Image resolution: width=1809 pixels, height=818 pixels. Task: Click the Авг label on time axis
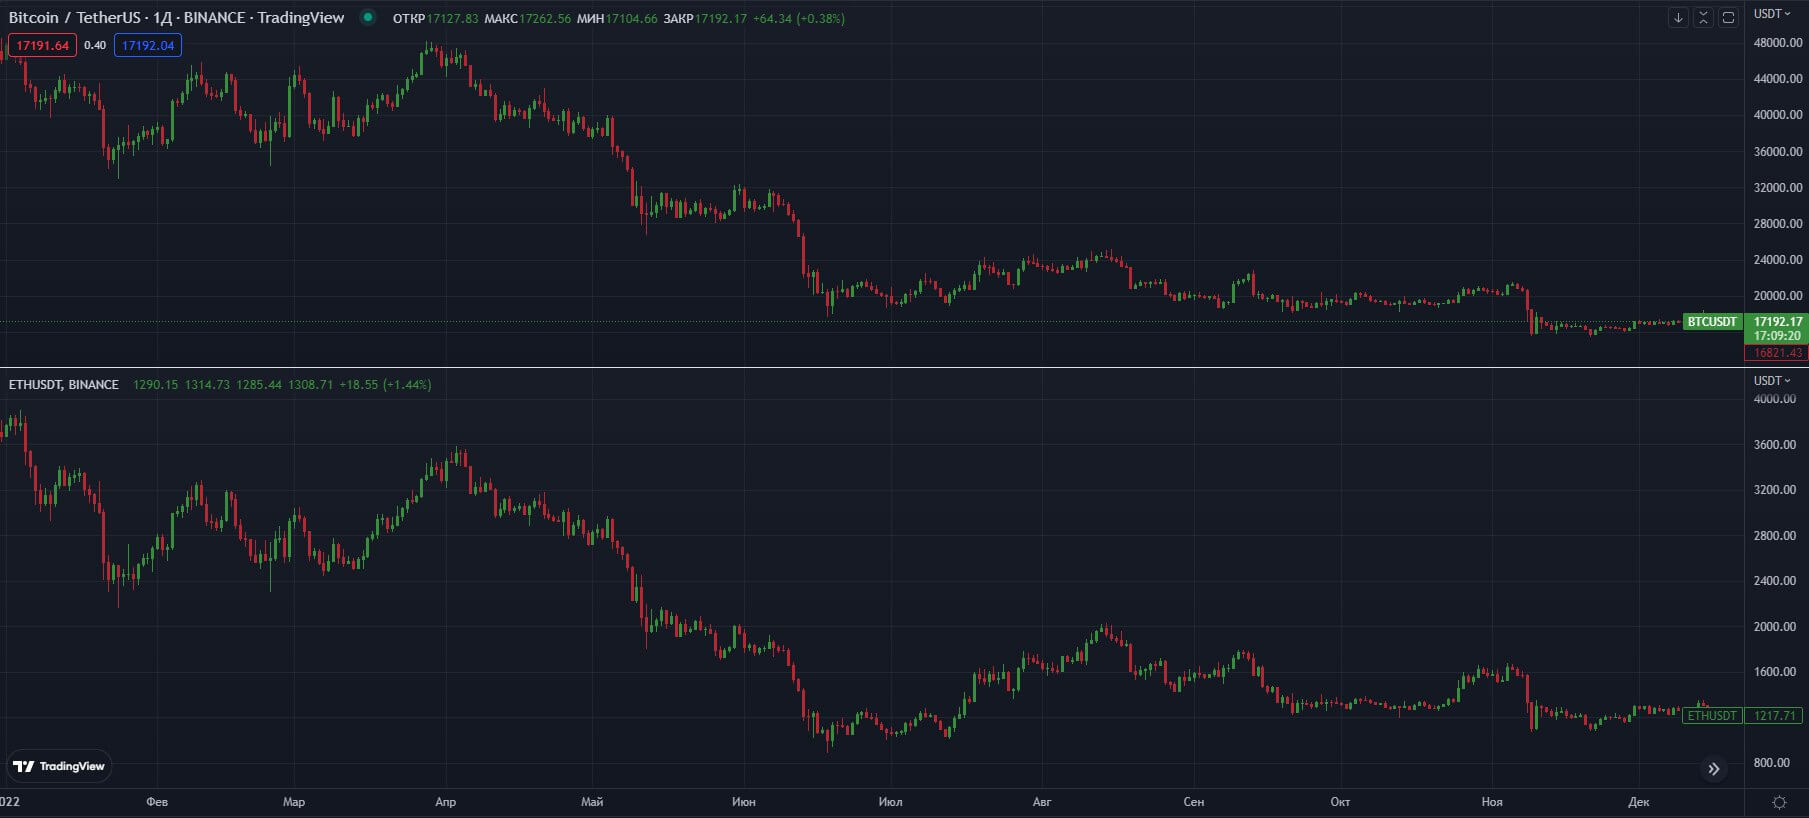(1042, 802)
